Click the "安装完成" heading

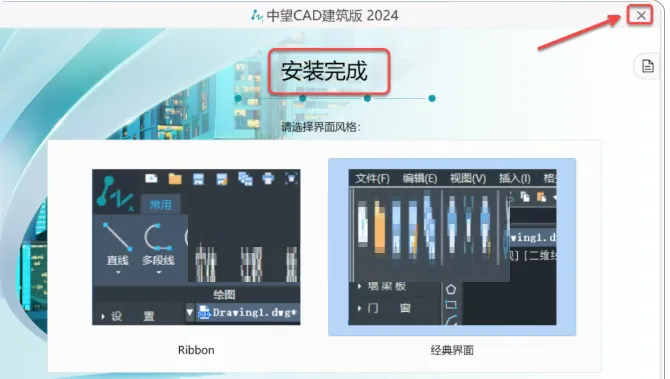[324, 71]
